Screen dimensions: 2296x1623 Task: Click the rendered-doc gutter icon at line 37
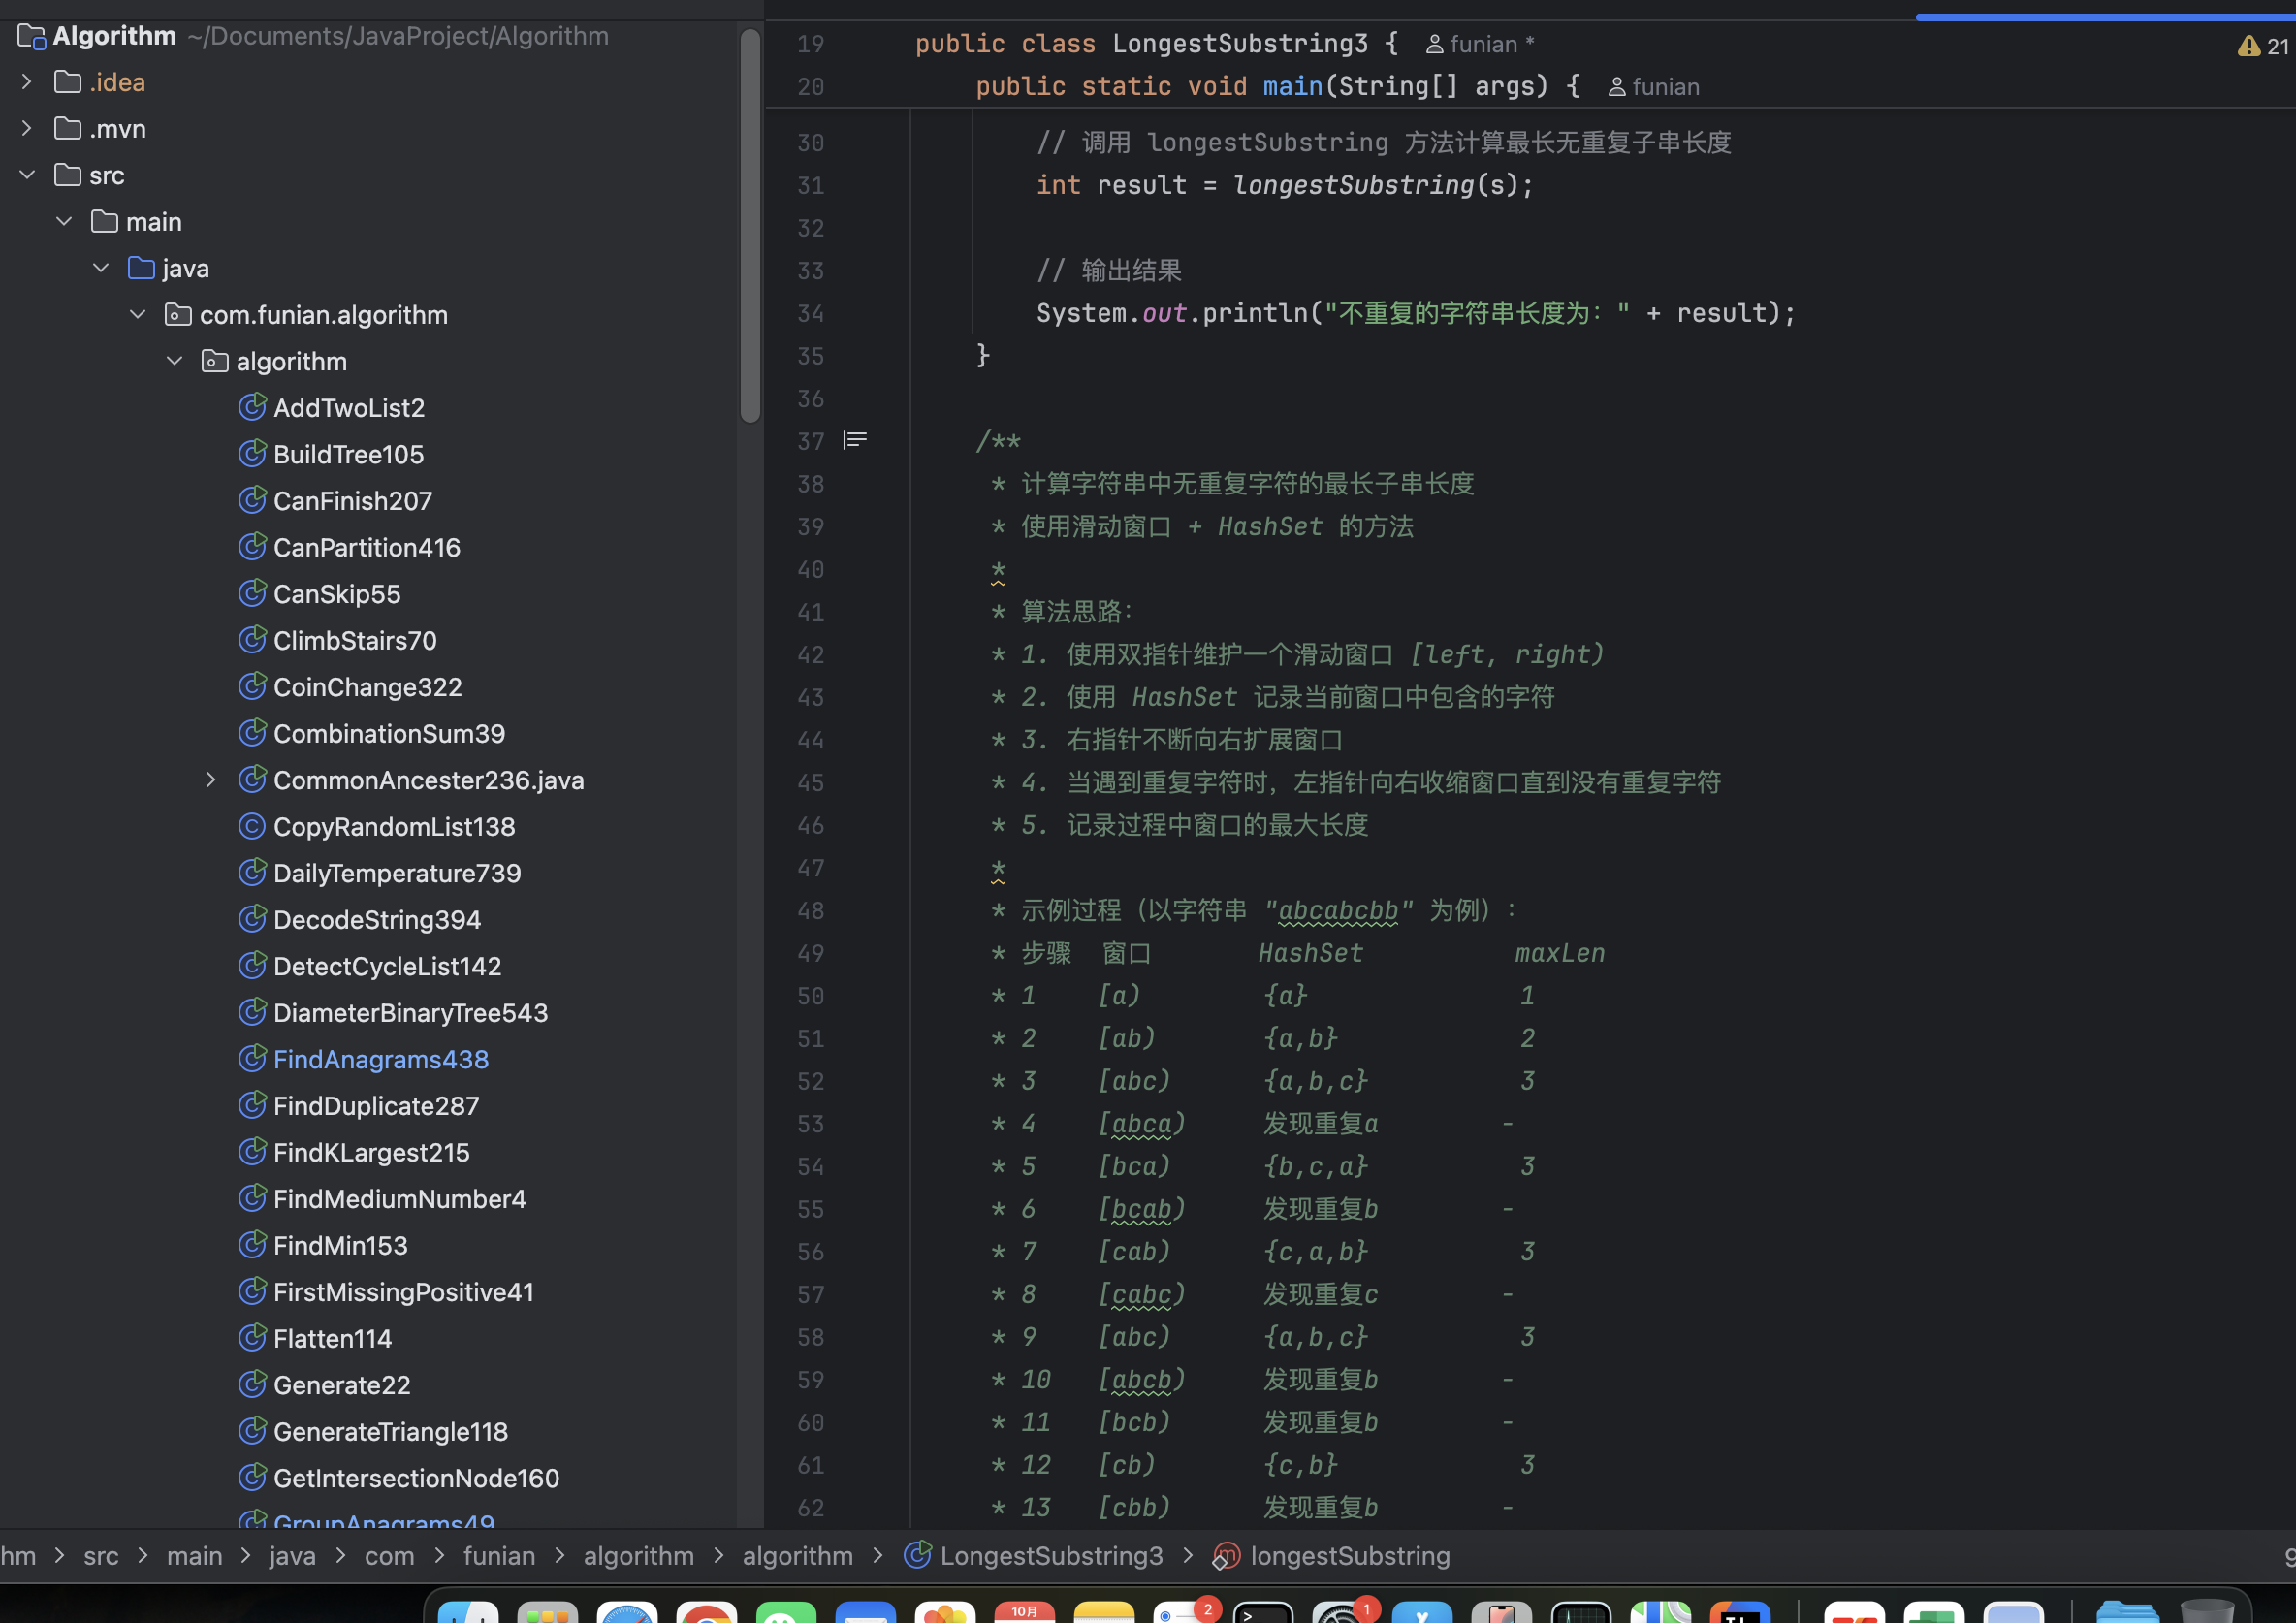click(855, 440)
